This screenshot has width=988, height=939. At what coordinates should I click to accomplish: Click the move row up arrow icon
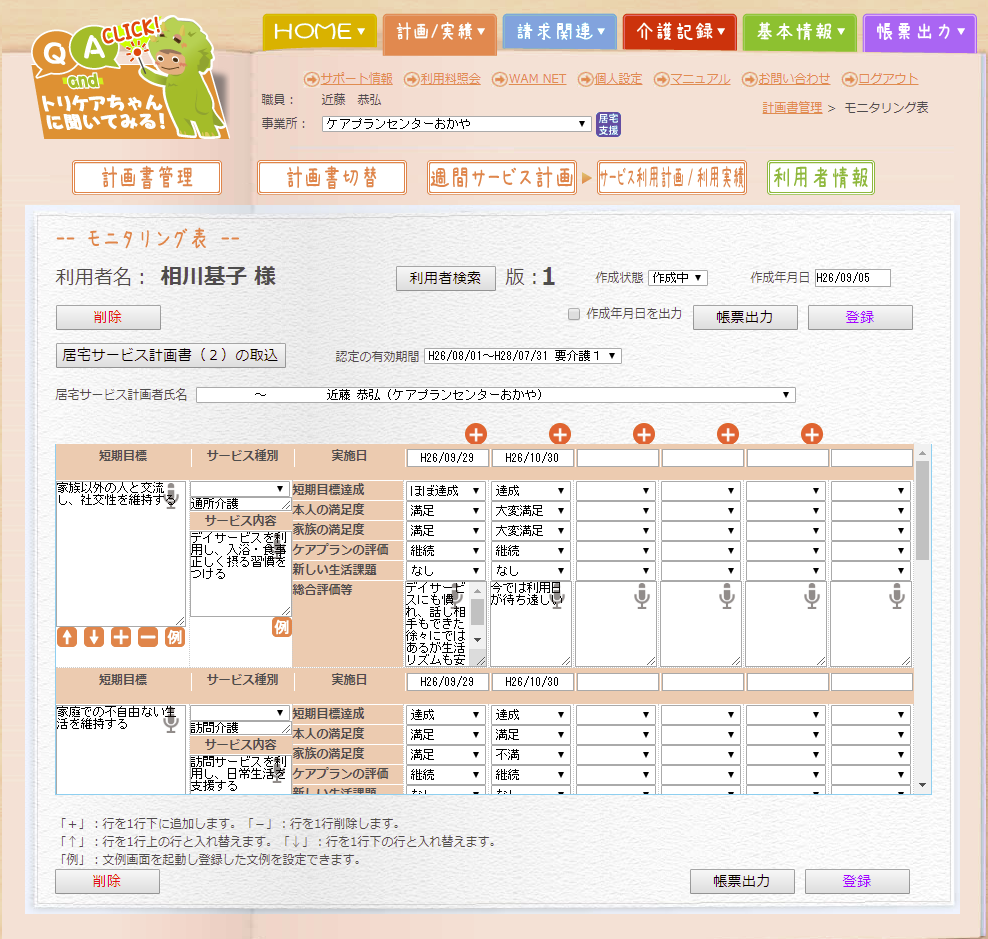67,637
